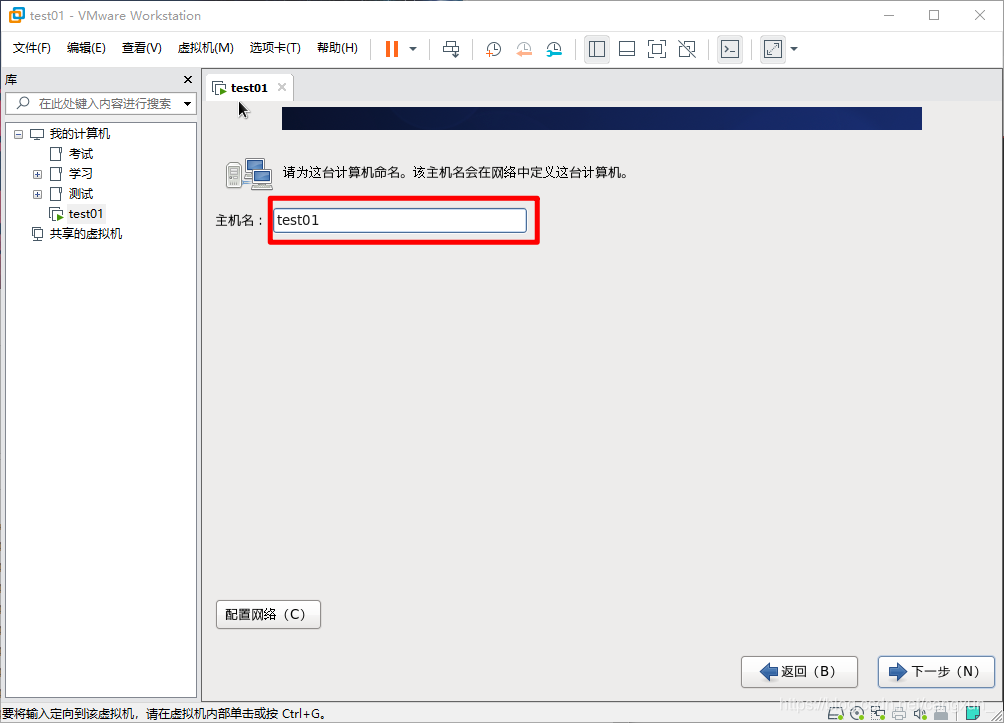The image size is (1004, 723).
Task: Click the hard disk status icon
Action: [836, 713]
